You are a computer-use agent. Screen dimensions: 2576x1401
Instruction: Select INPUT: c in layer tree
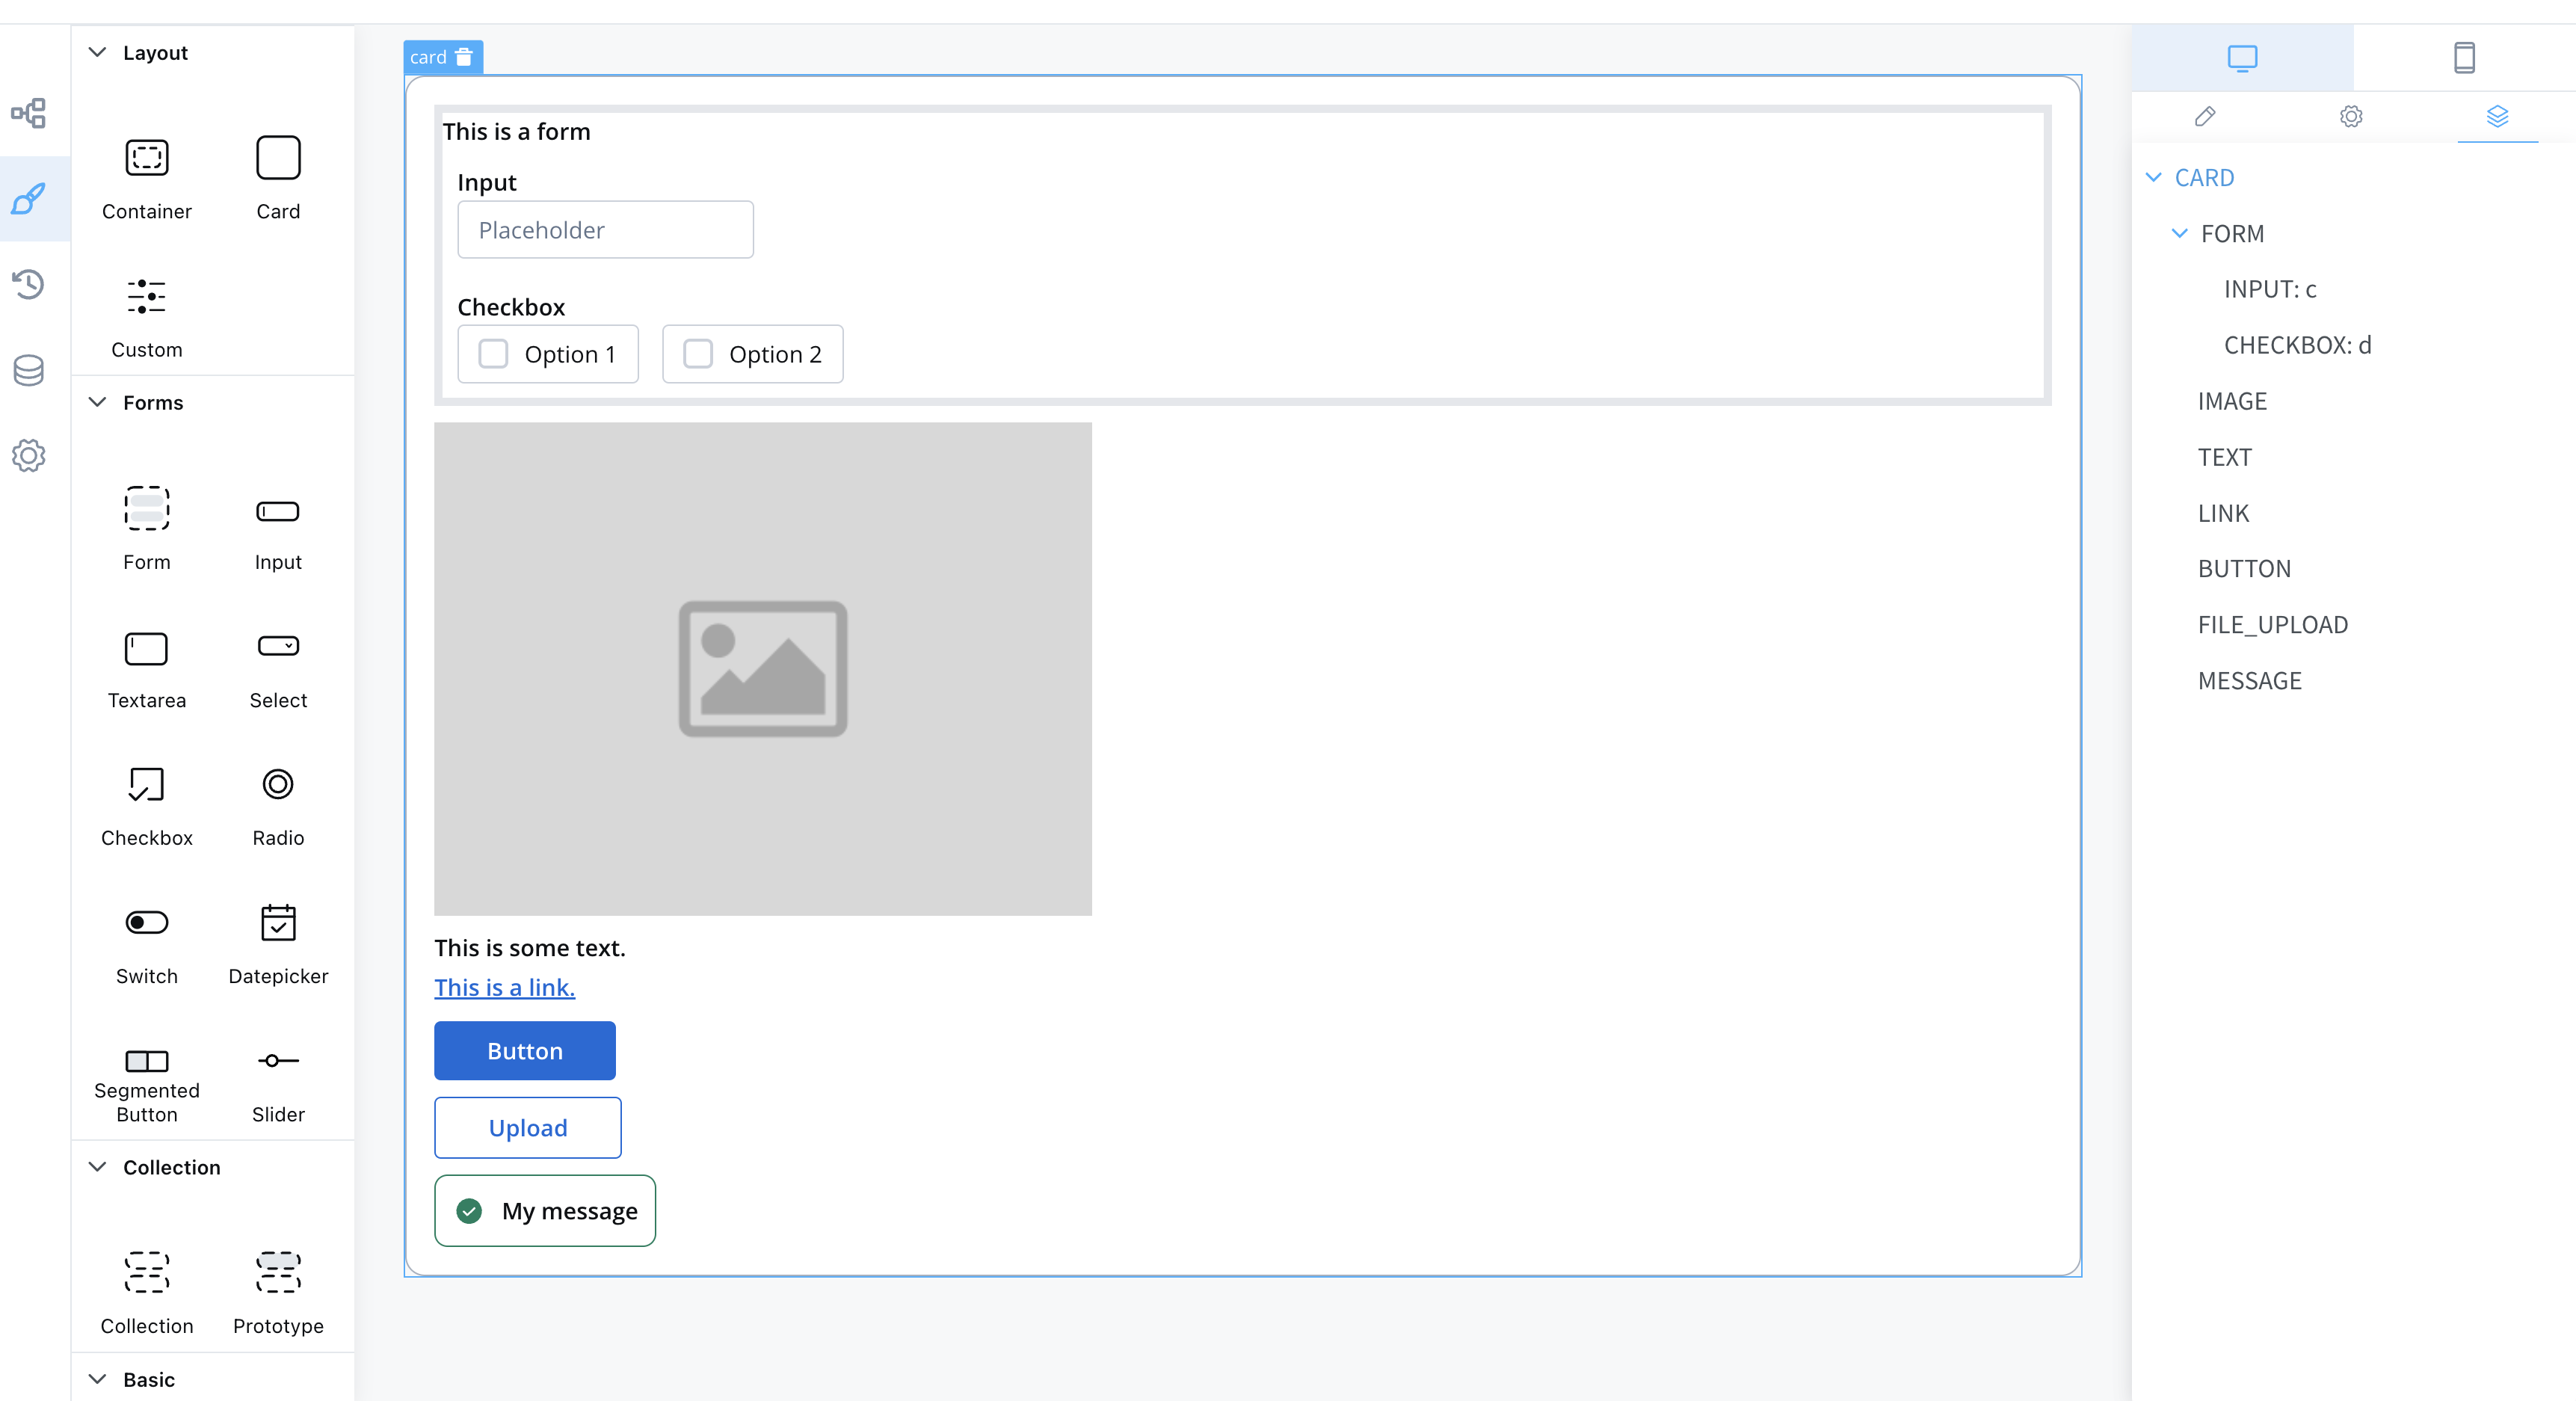click(2270, 289)
